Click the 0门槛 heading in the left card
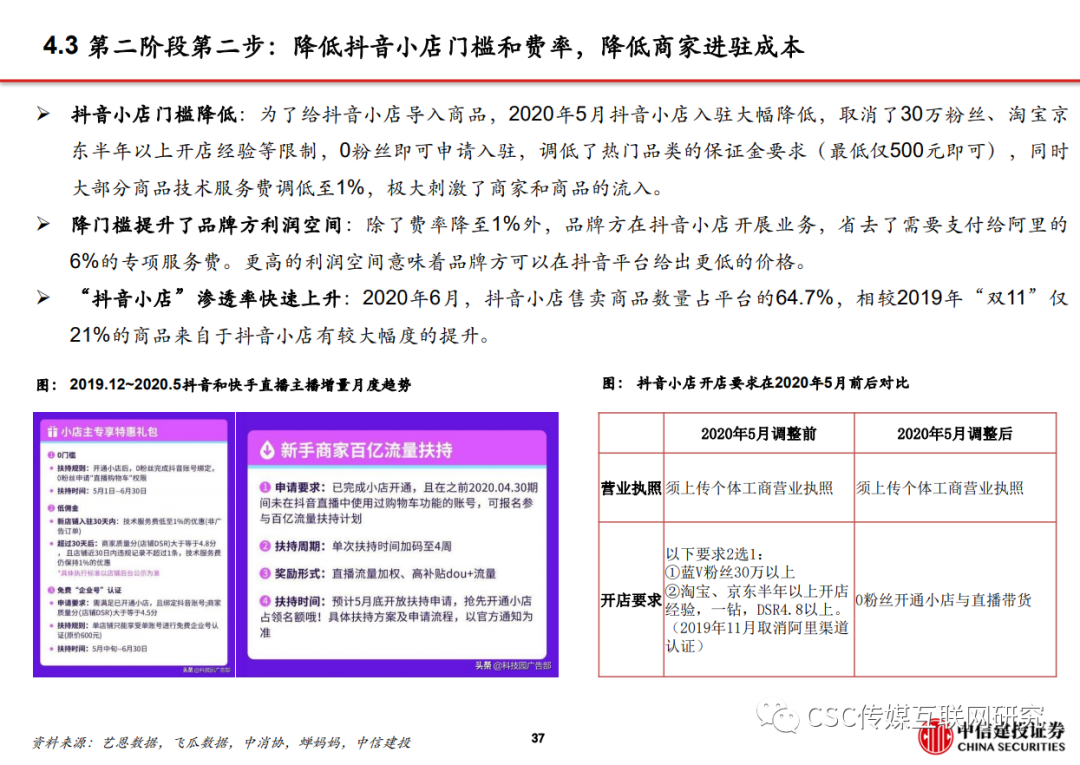Image resolution: width=1080 pixels, height=765 pixels. (62, 455)
